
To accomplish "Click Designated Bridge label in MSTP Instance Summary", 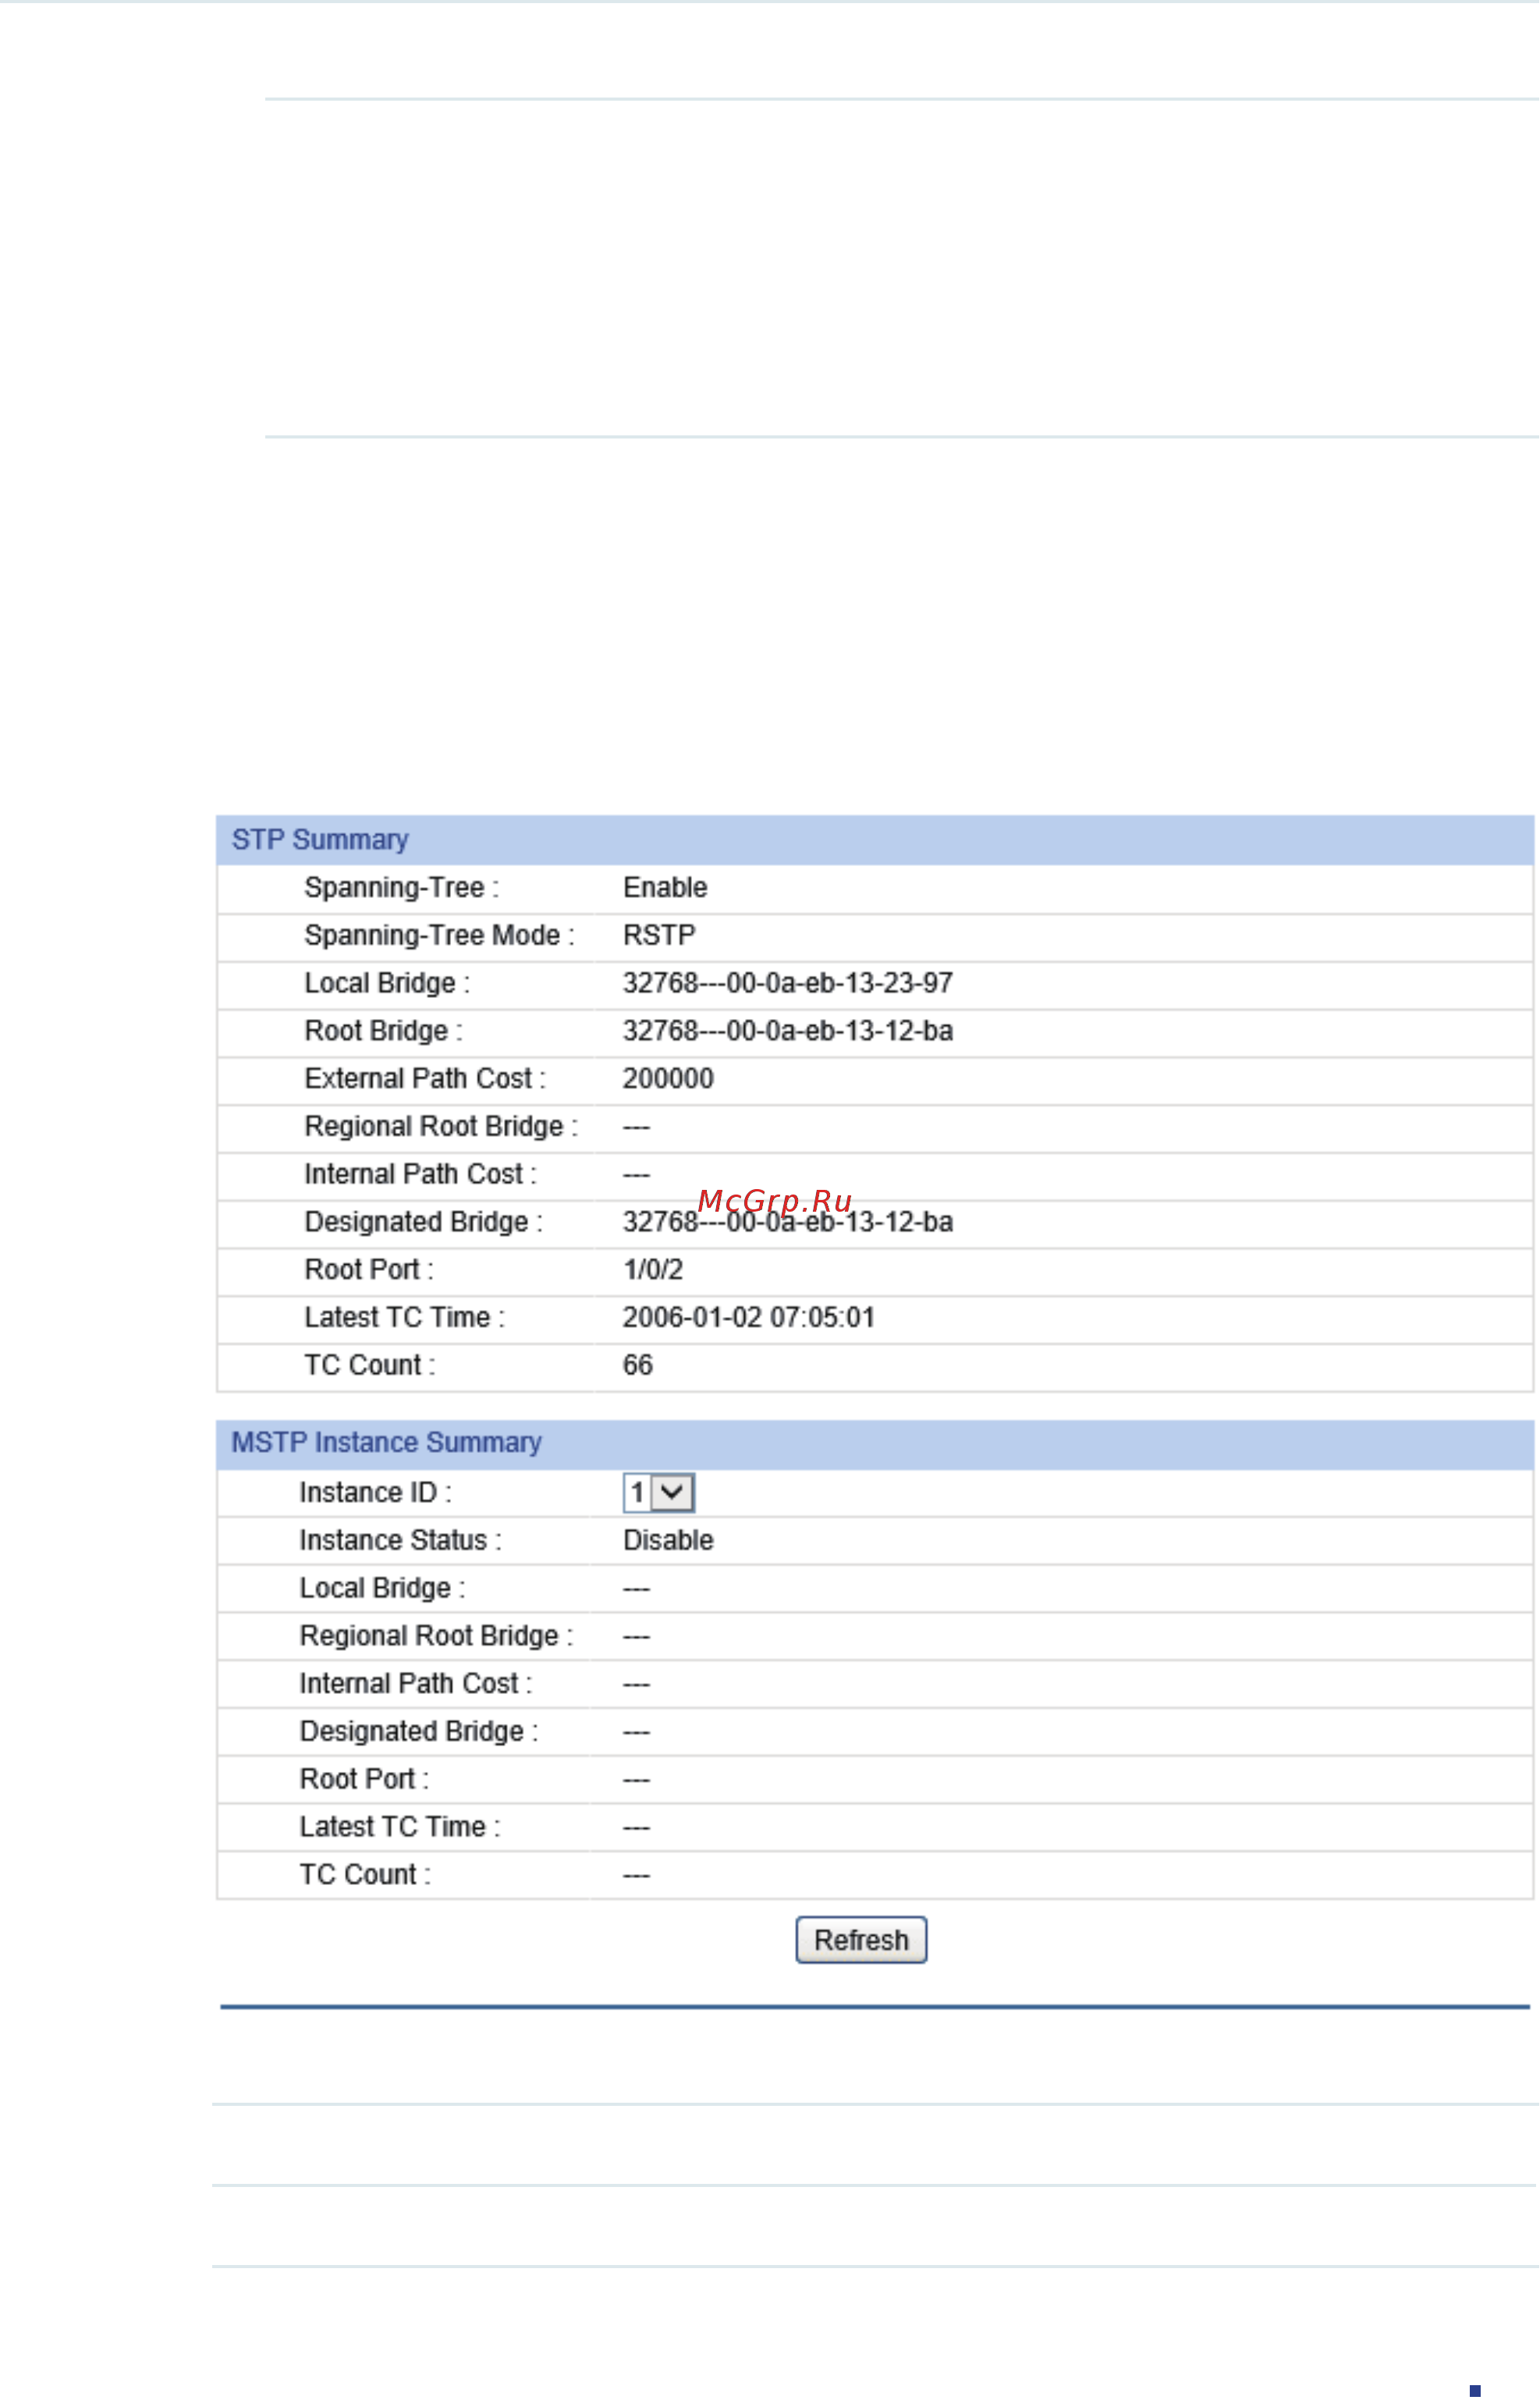I will click(x=419, y=1732).
